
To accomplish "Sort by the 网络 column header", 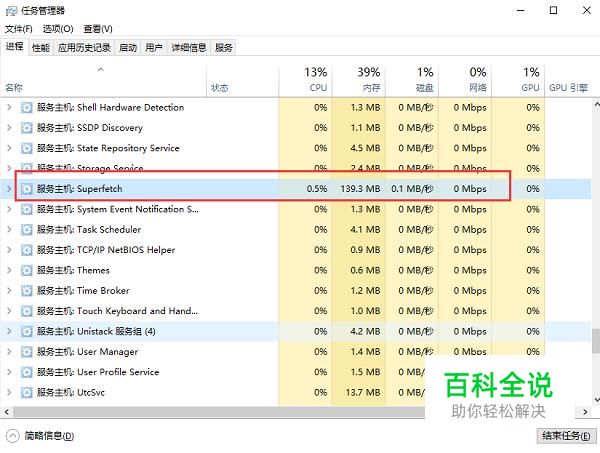I will tap(465, 80).
